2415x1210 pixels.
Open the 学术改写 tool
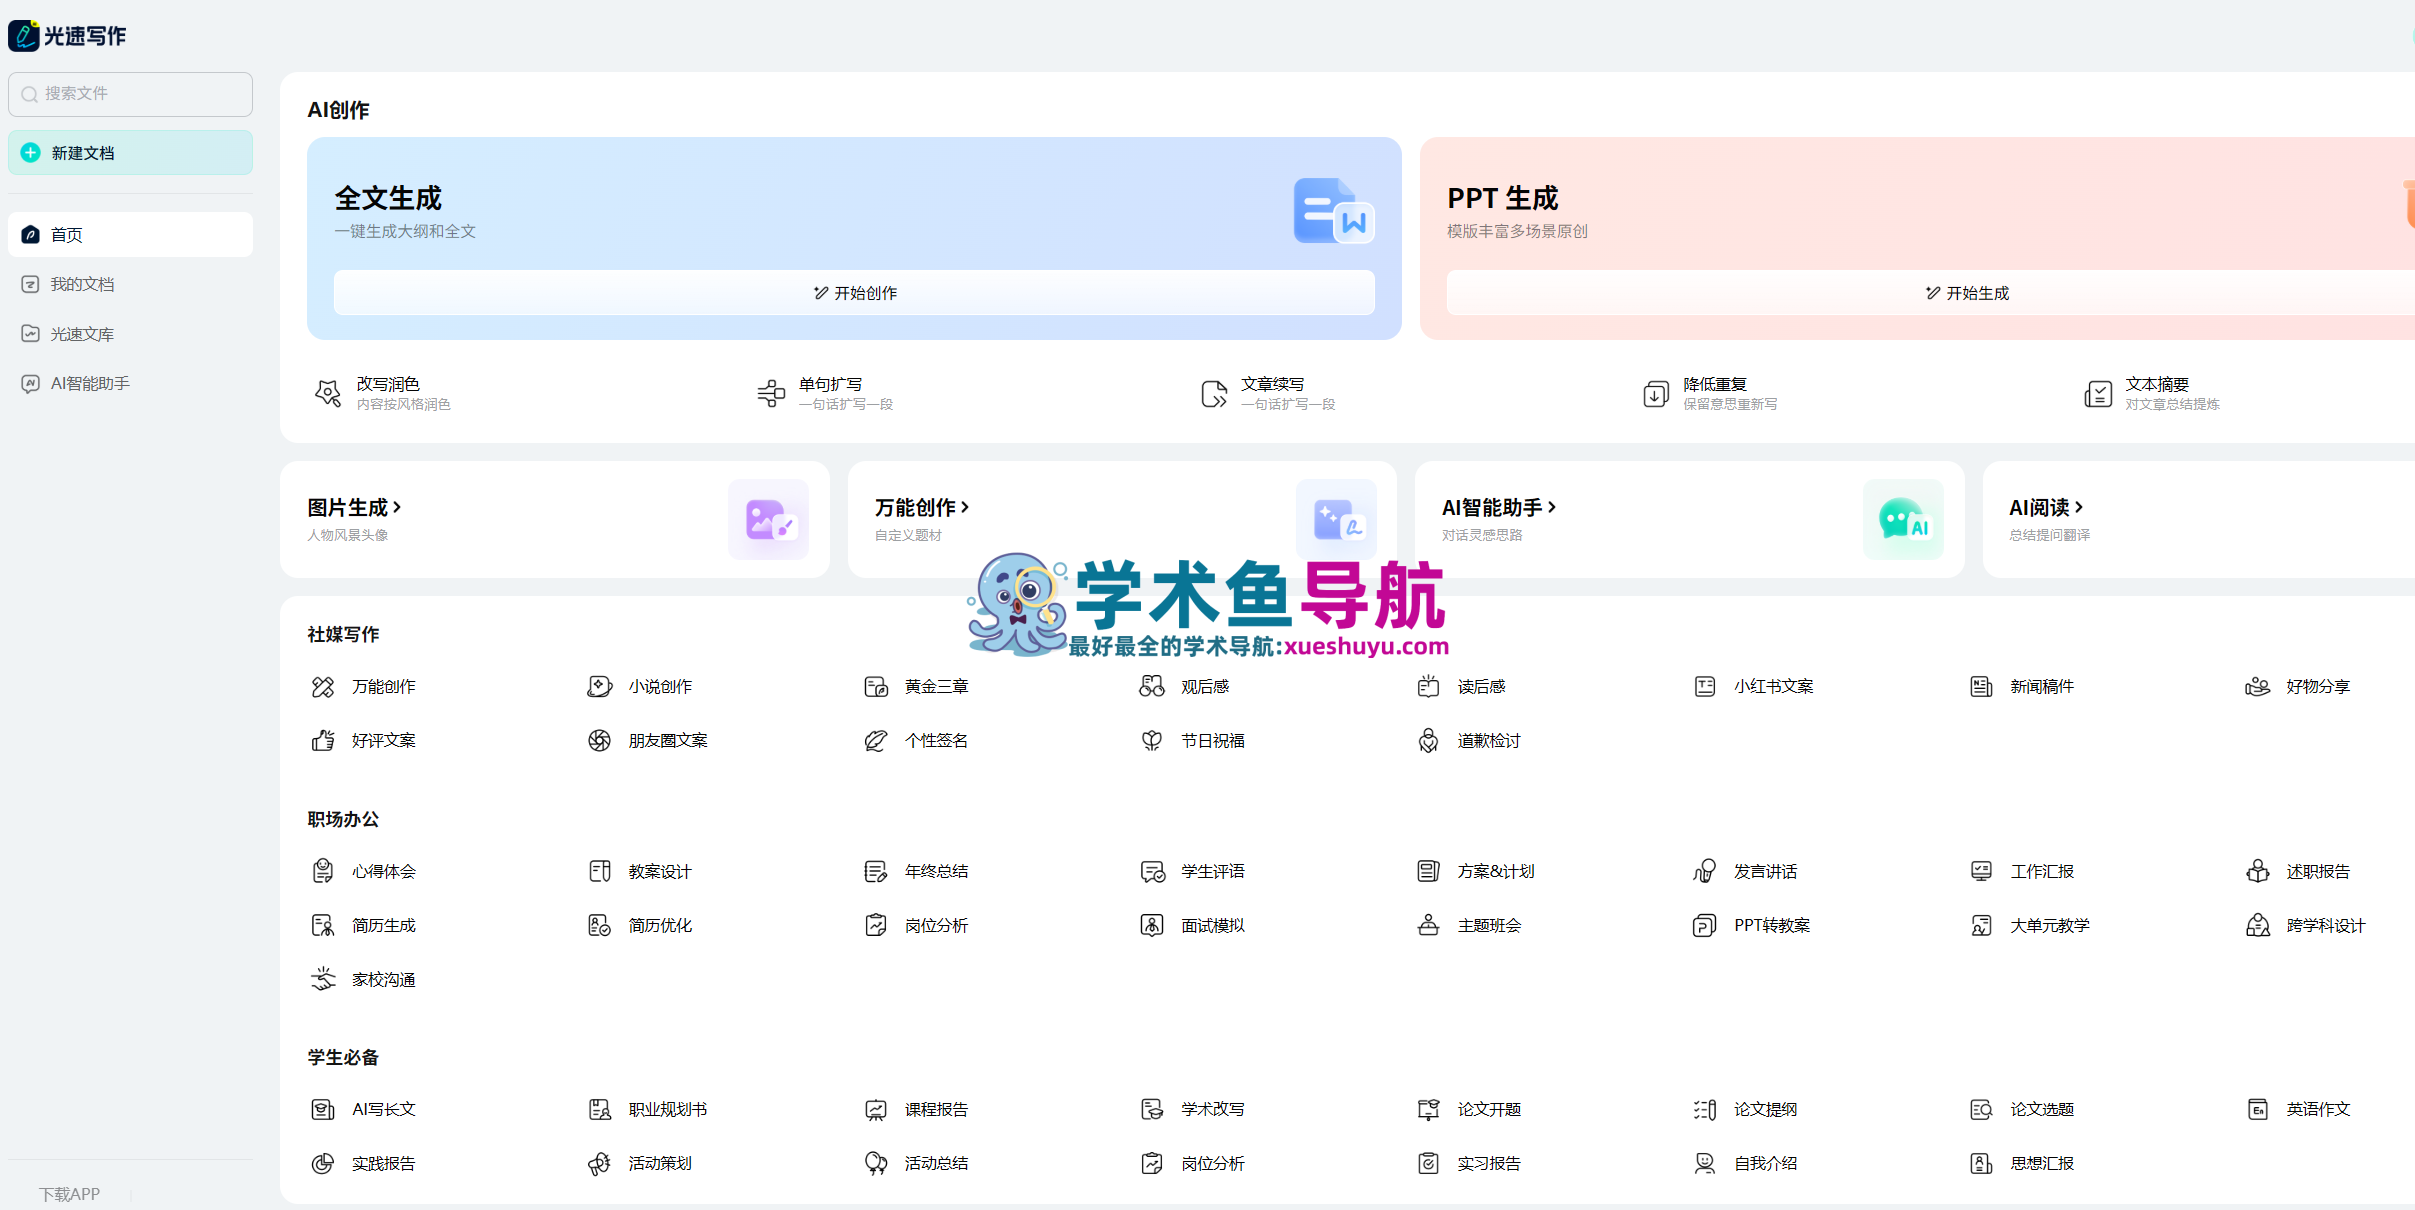(x=1193, y=1109)
